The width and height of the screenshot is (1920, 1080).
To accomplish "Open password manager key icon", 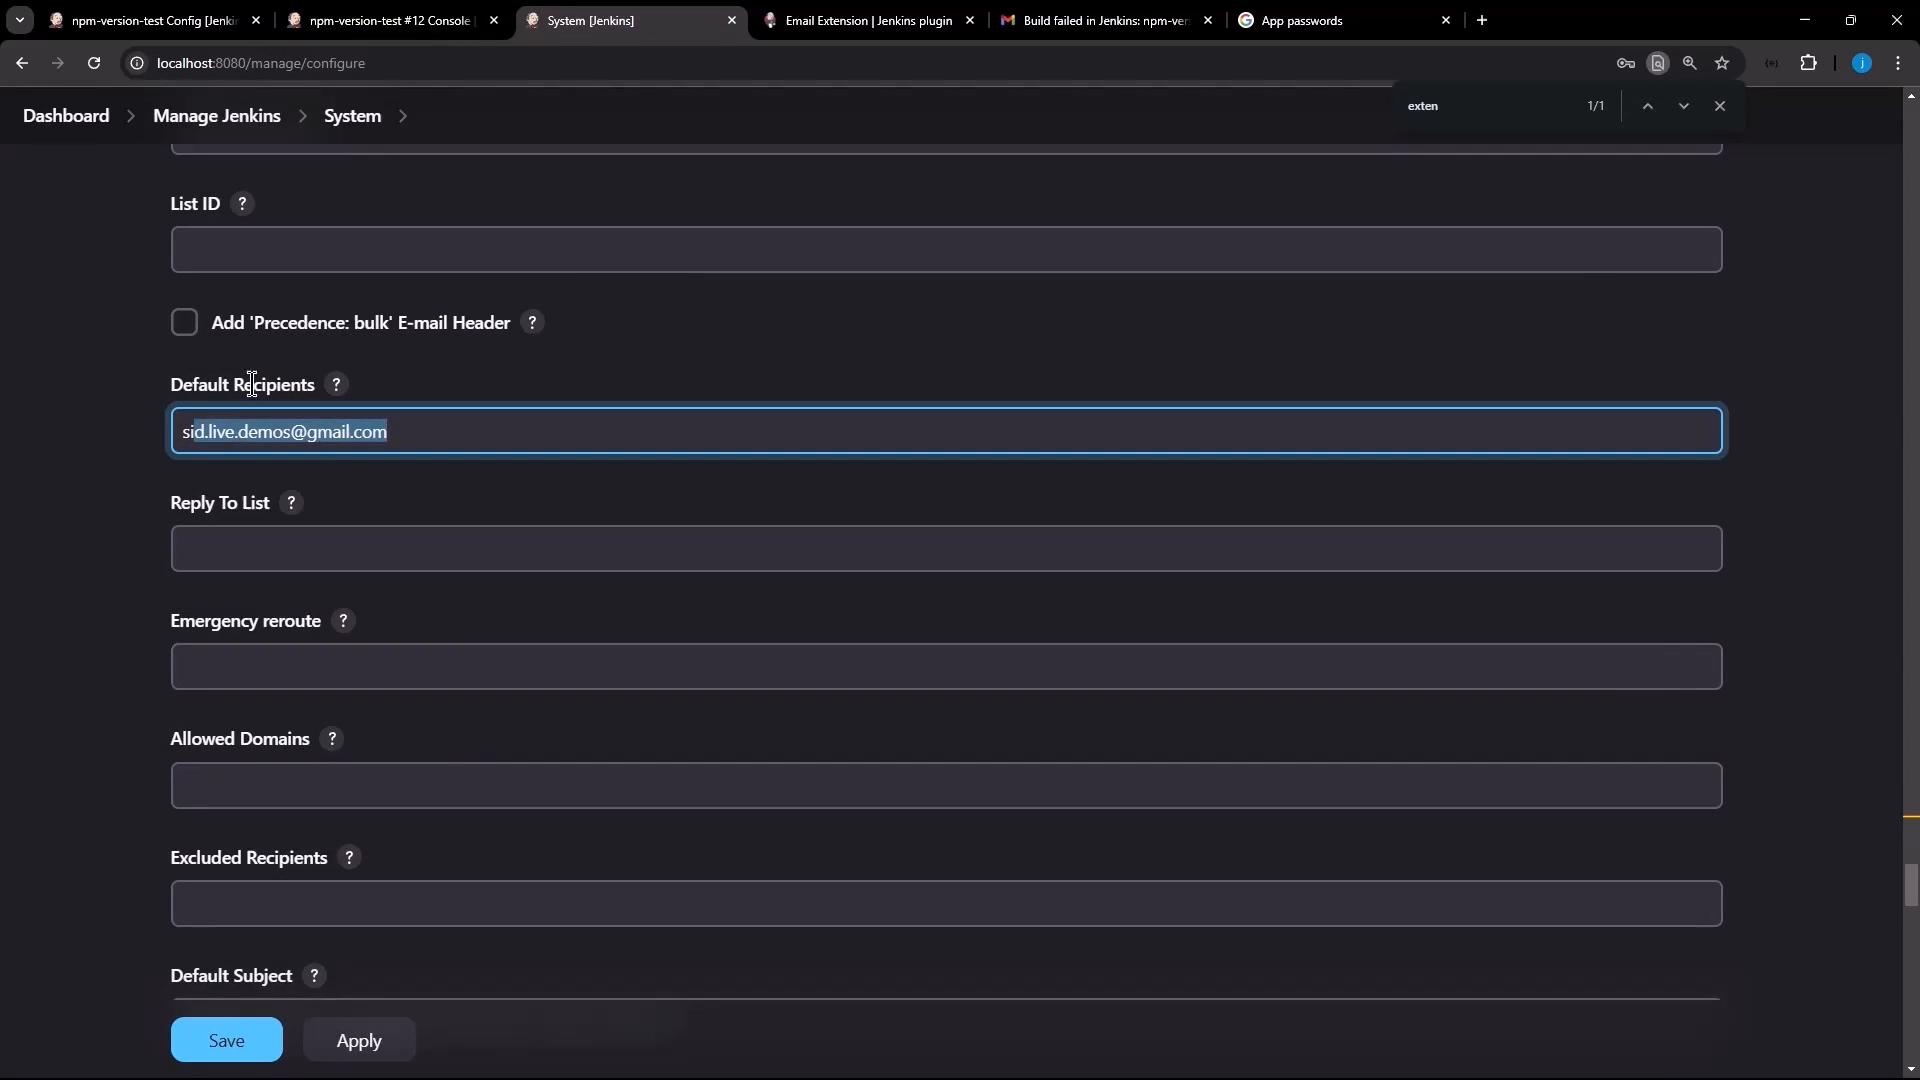I will [1626, 63].
